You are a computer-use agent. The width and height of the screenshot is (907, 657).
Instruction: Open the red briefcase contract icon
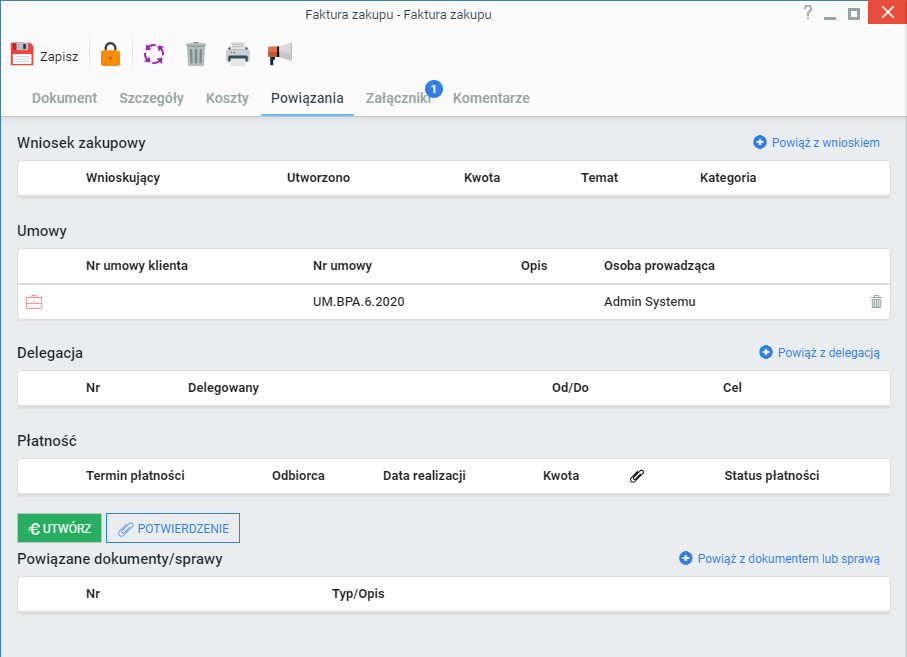click(x=34, y=302)
